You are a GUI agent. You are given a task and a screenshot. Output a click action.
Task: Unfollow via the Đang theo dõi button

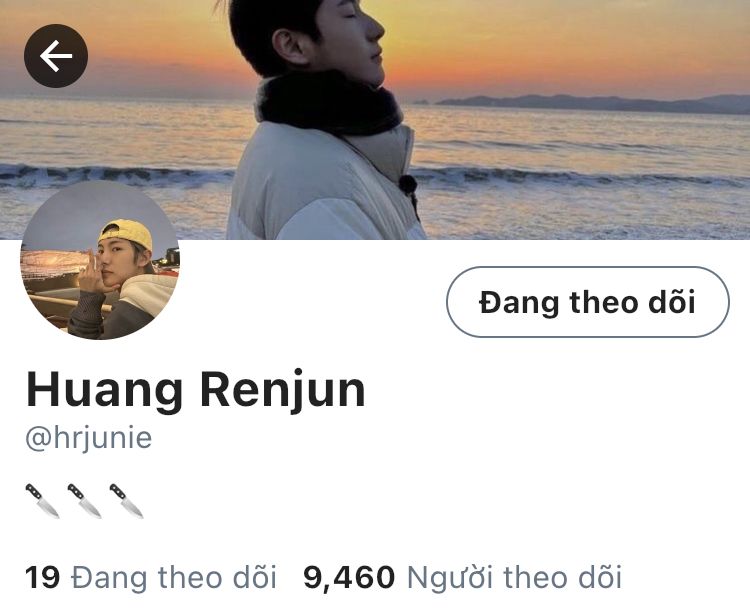[588, 302]
